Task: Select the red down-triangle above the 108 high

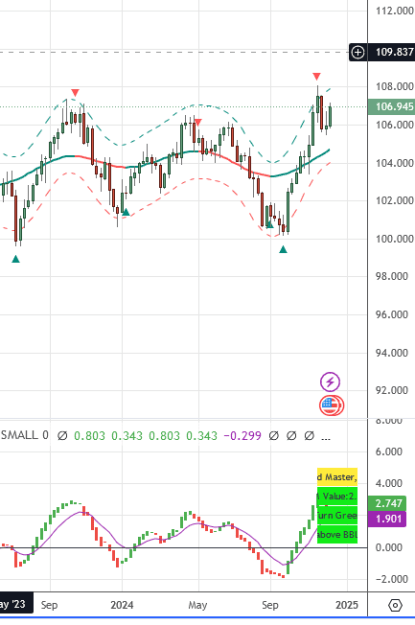Action: tap(317, 76)
